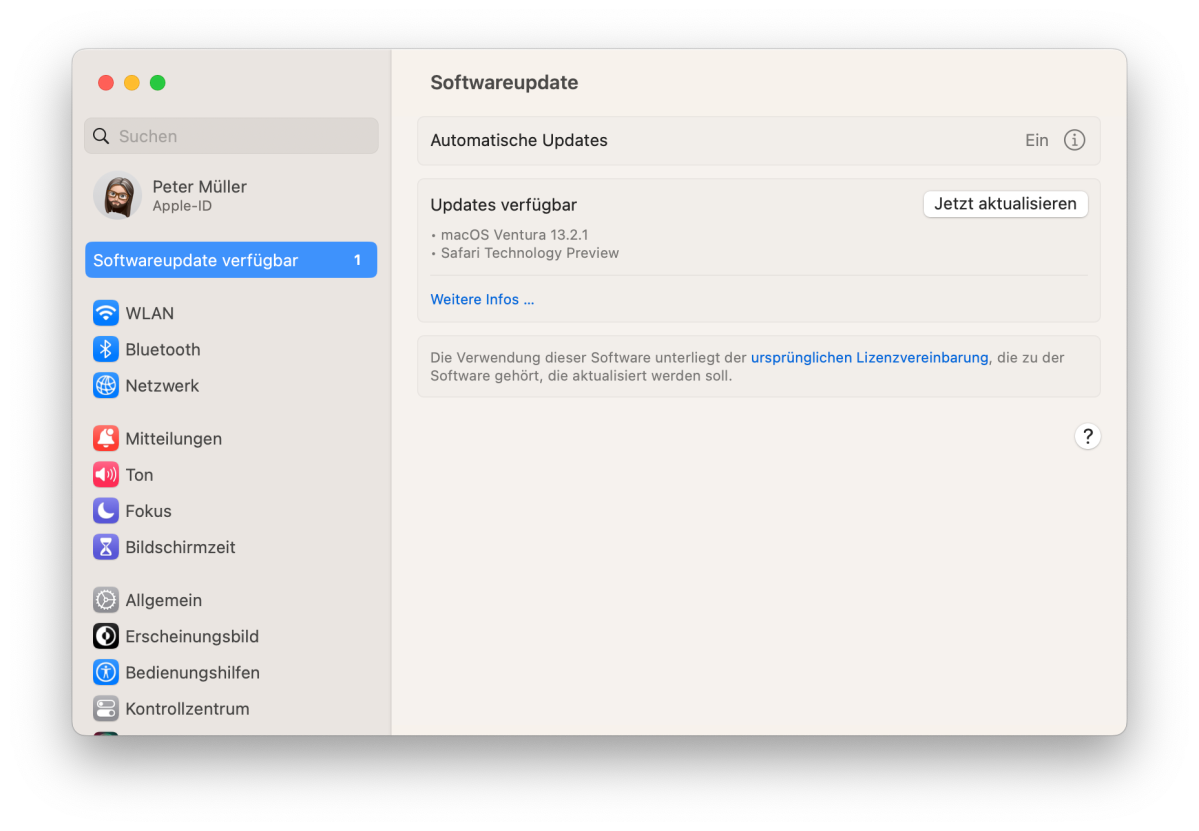This screenshot has width=1199, height=831.
Task: Click the WLAN wifi icon in sidebar
Action: [106, 313]
